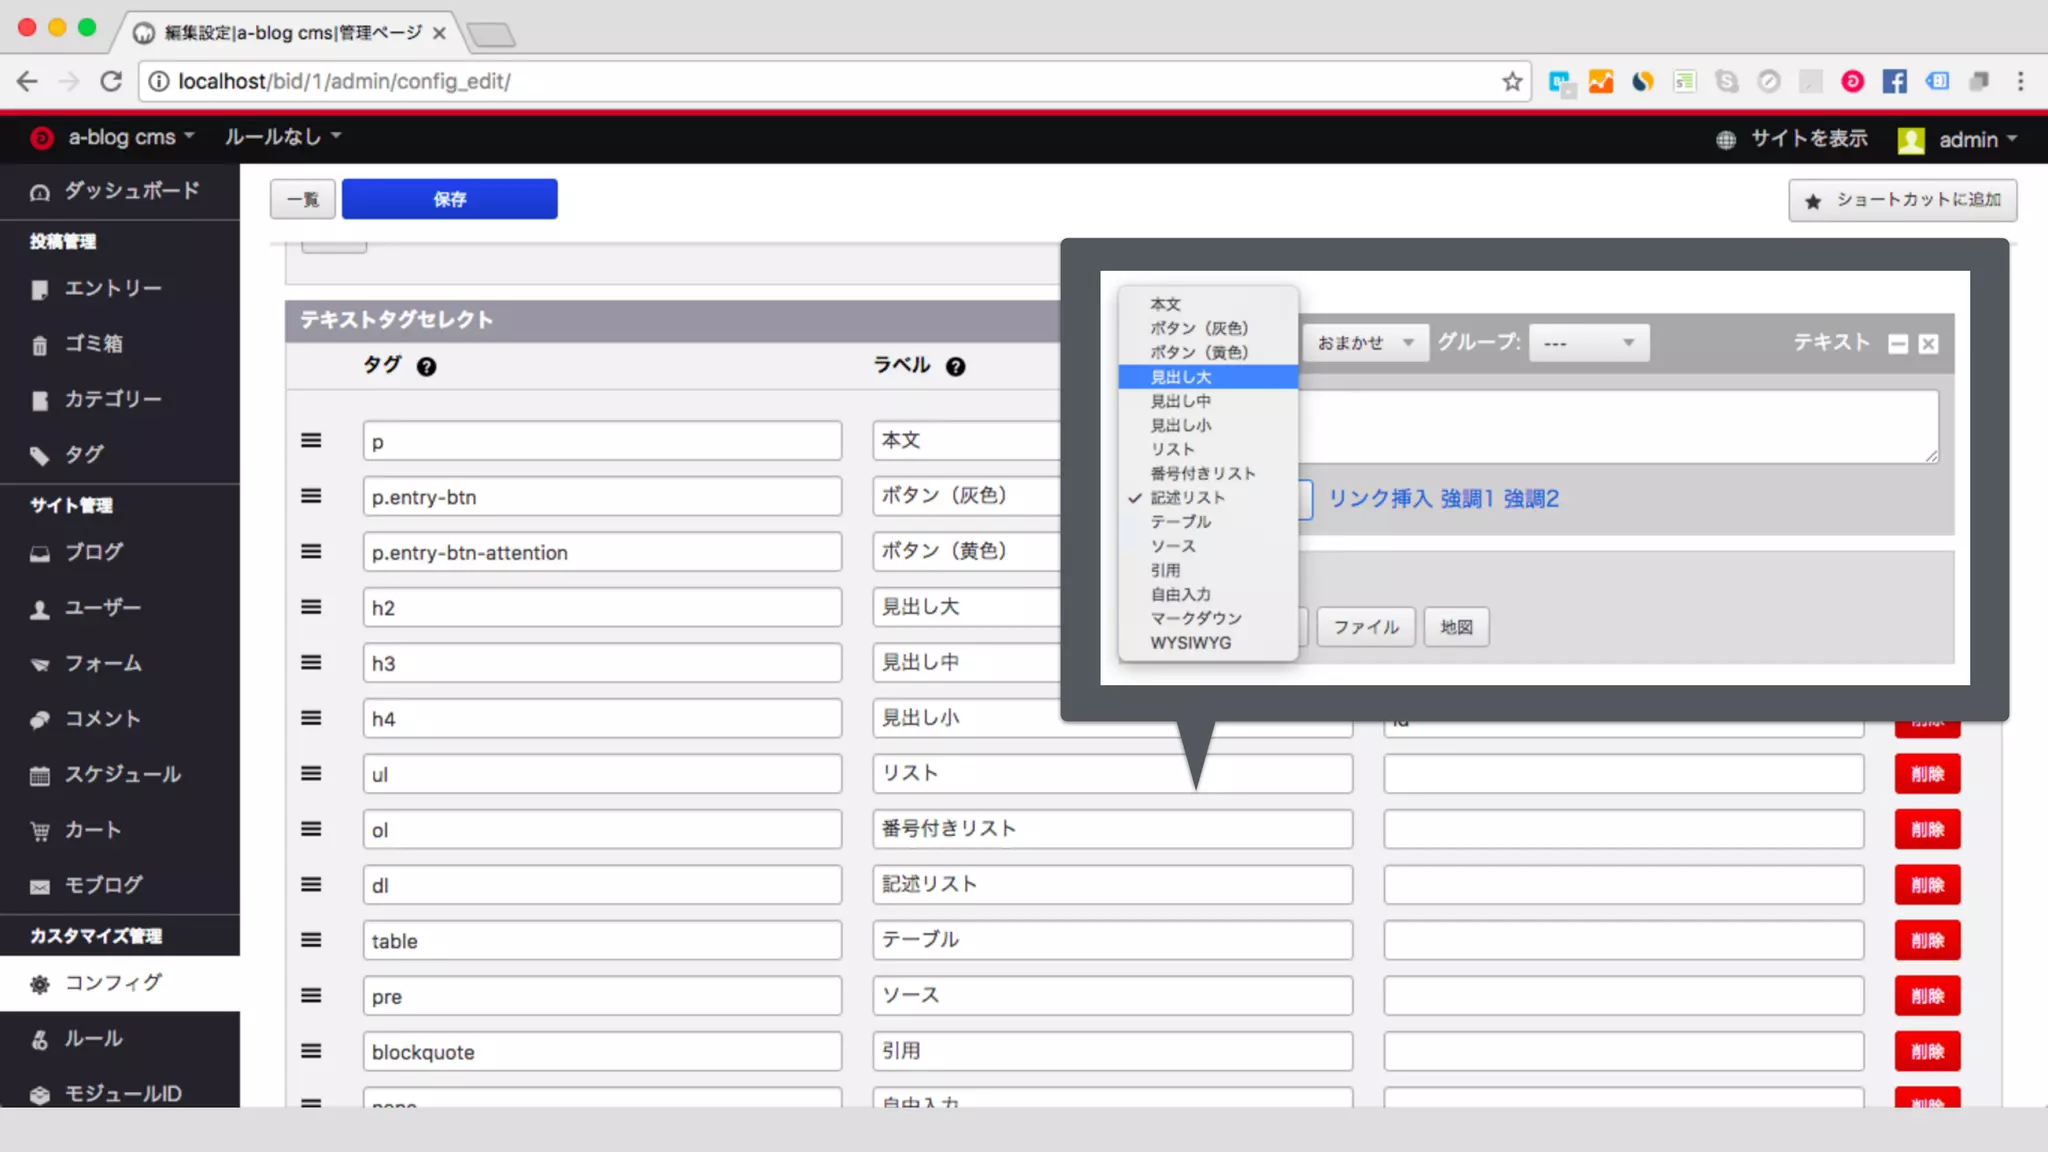Click the drag handle for the p row

click(x=311, y=441)
